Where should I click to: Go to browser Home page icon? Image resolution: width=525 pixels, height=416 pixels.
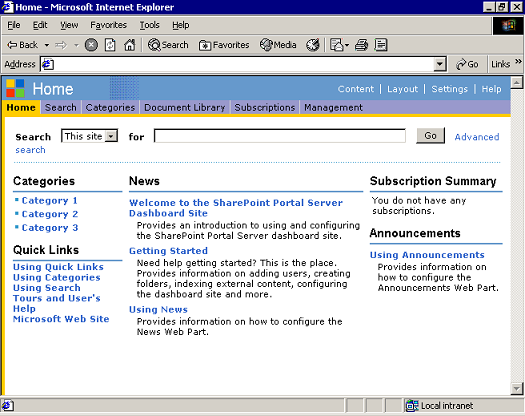tap(130, 45)
